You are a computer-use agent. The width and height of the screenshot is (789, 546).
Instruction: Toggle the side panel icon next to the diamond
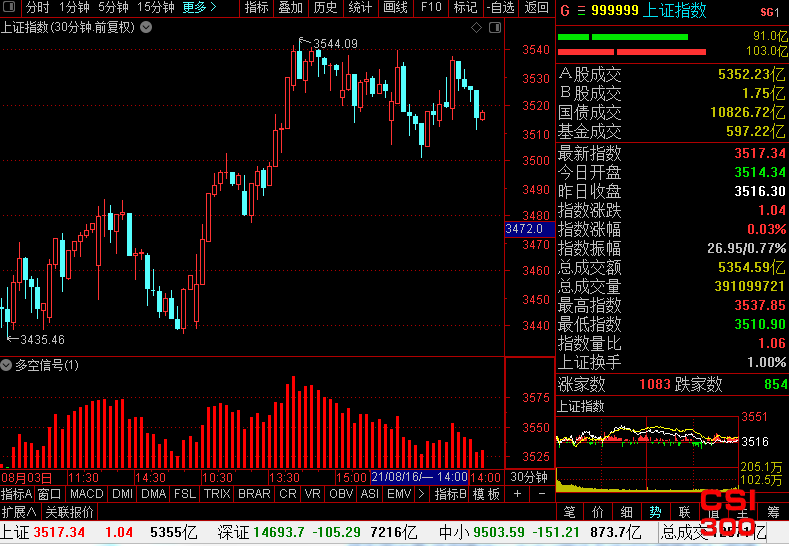tap(495, 28)
